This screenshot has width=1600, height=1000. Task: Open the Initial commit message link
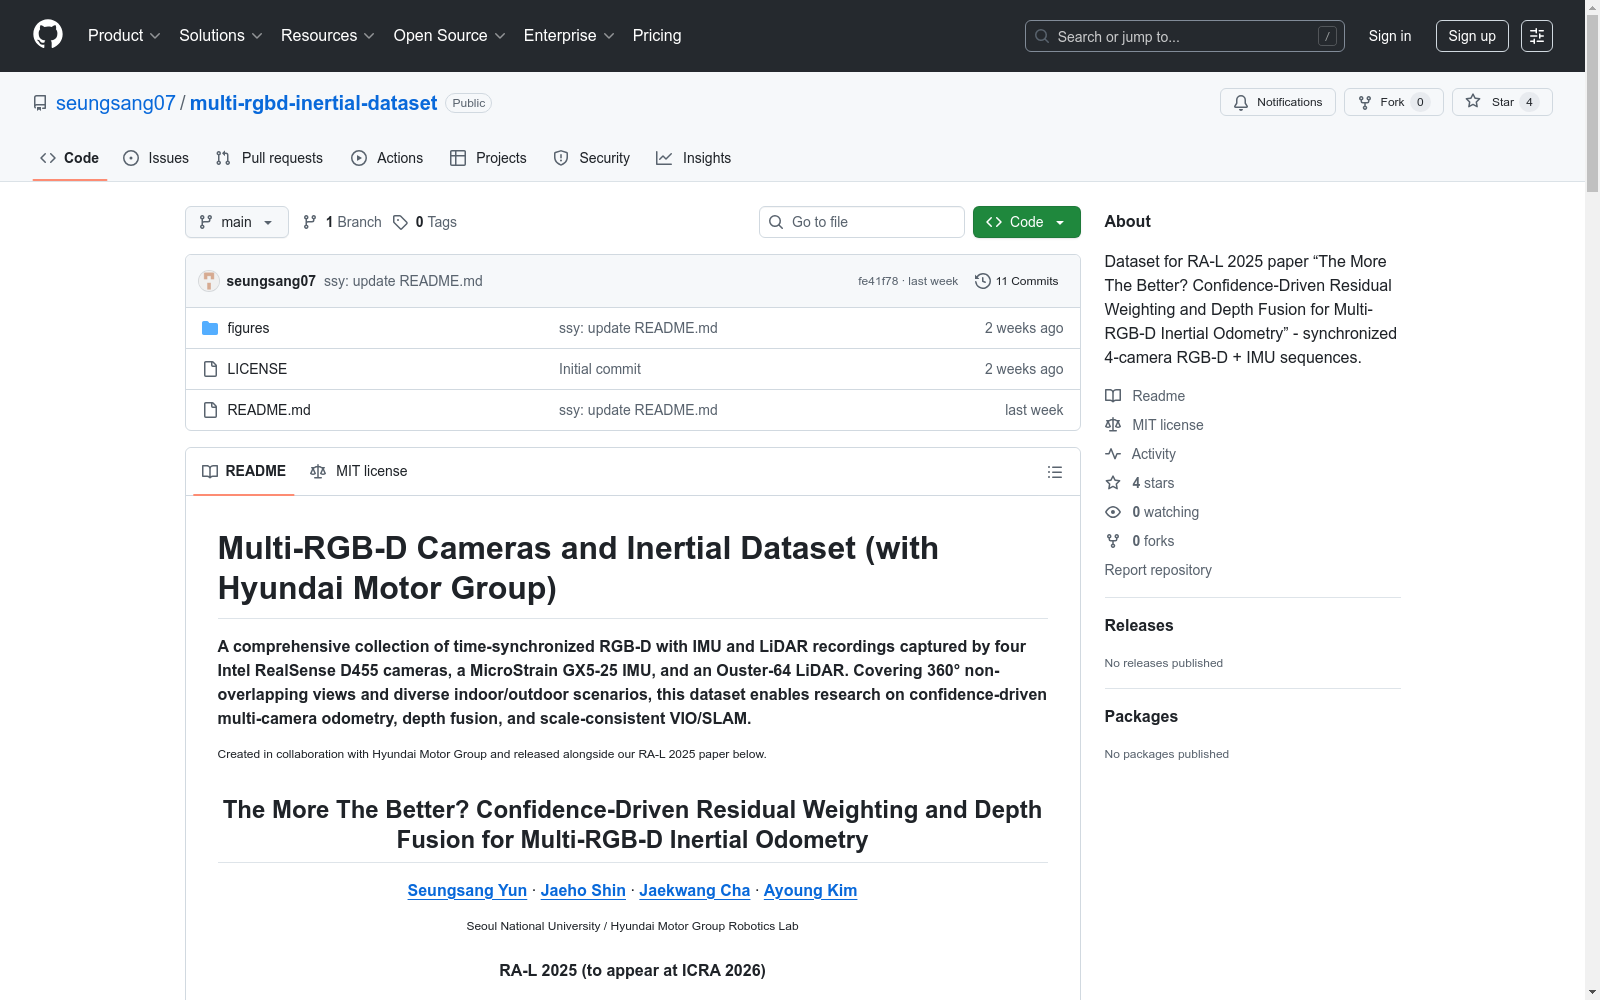(600, 369)
